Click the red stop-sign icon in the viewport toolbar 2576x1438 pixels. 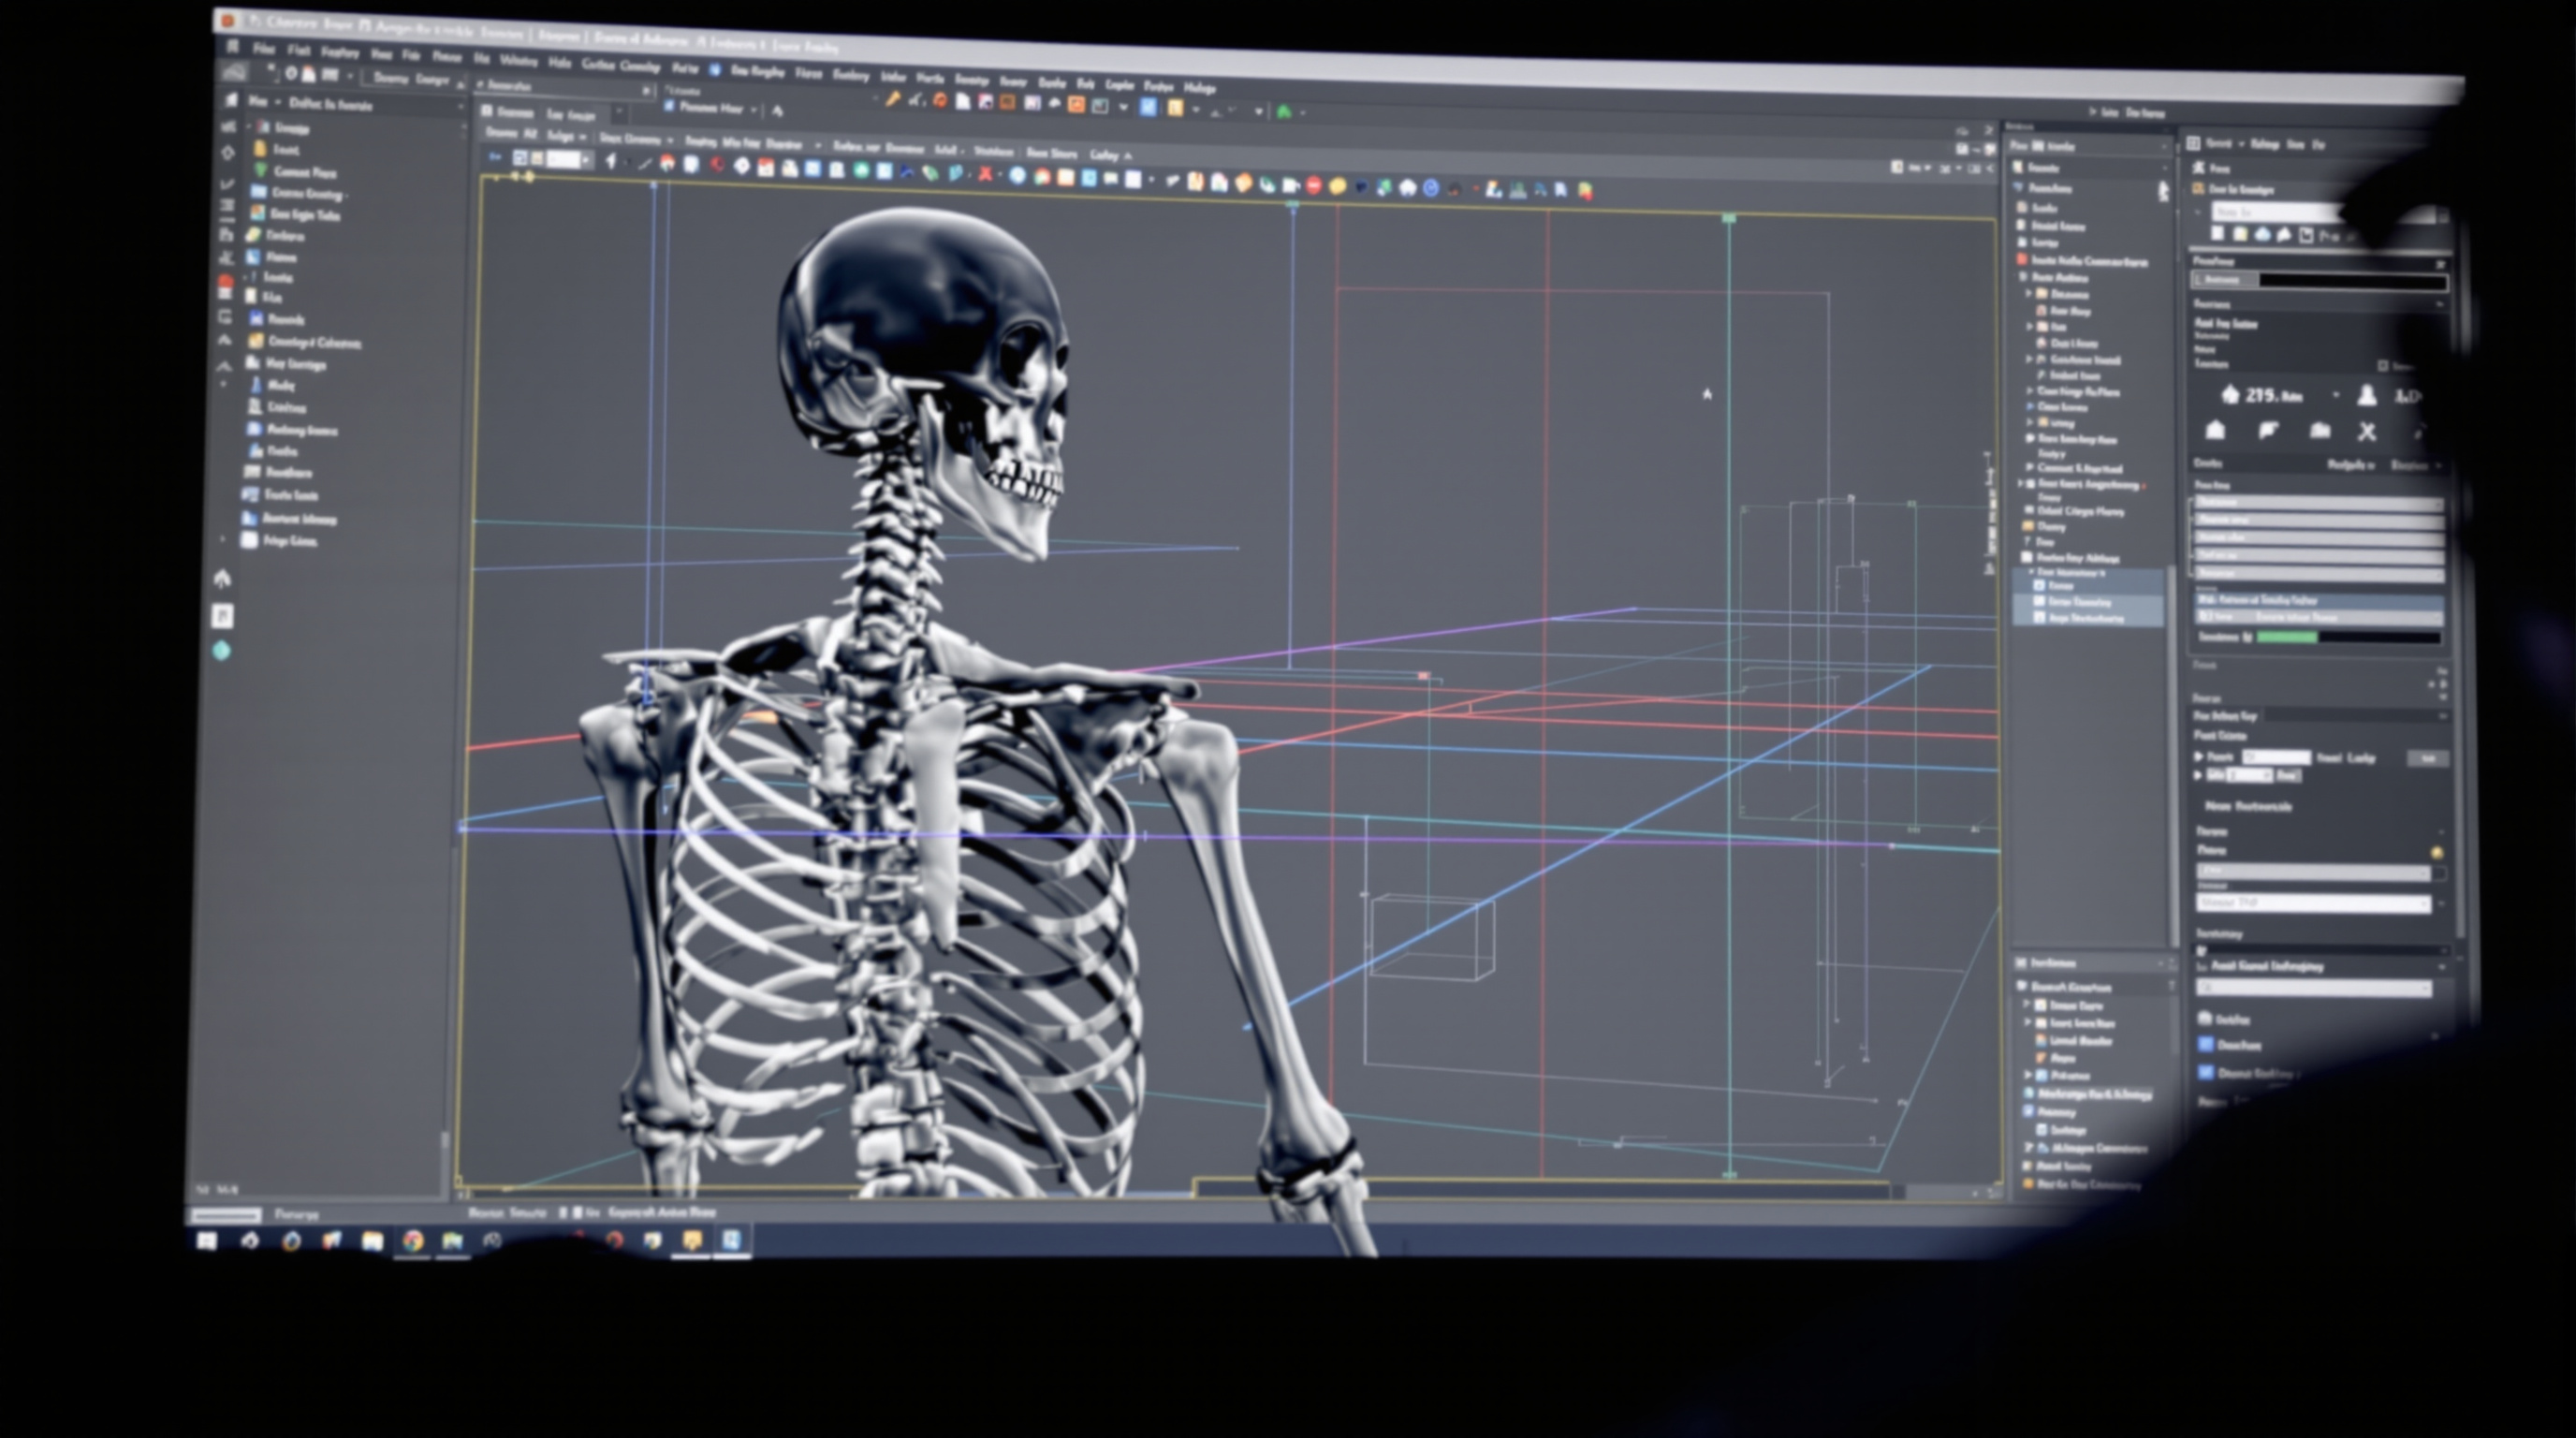1314,185
